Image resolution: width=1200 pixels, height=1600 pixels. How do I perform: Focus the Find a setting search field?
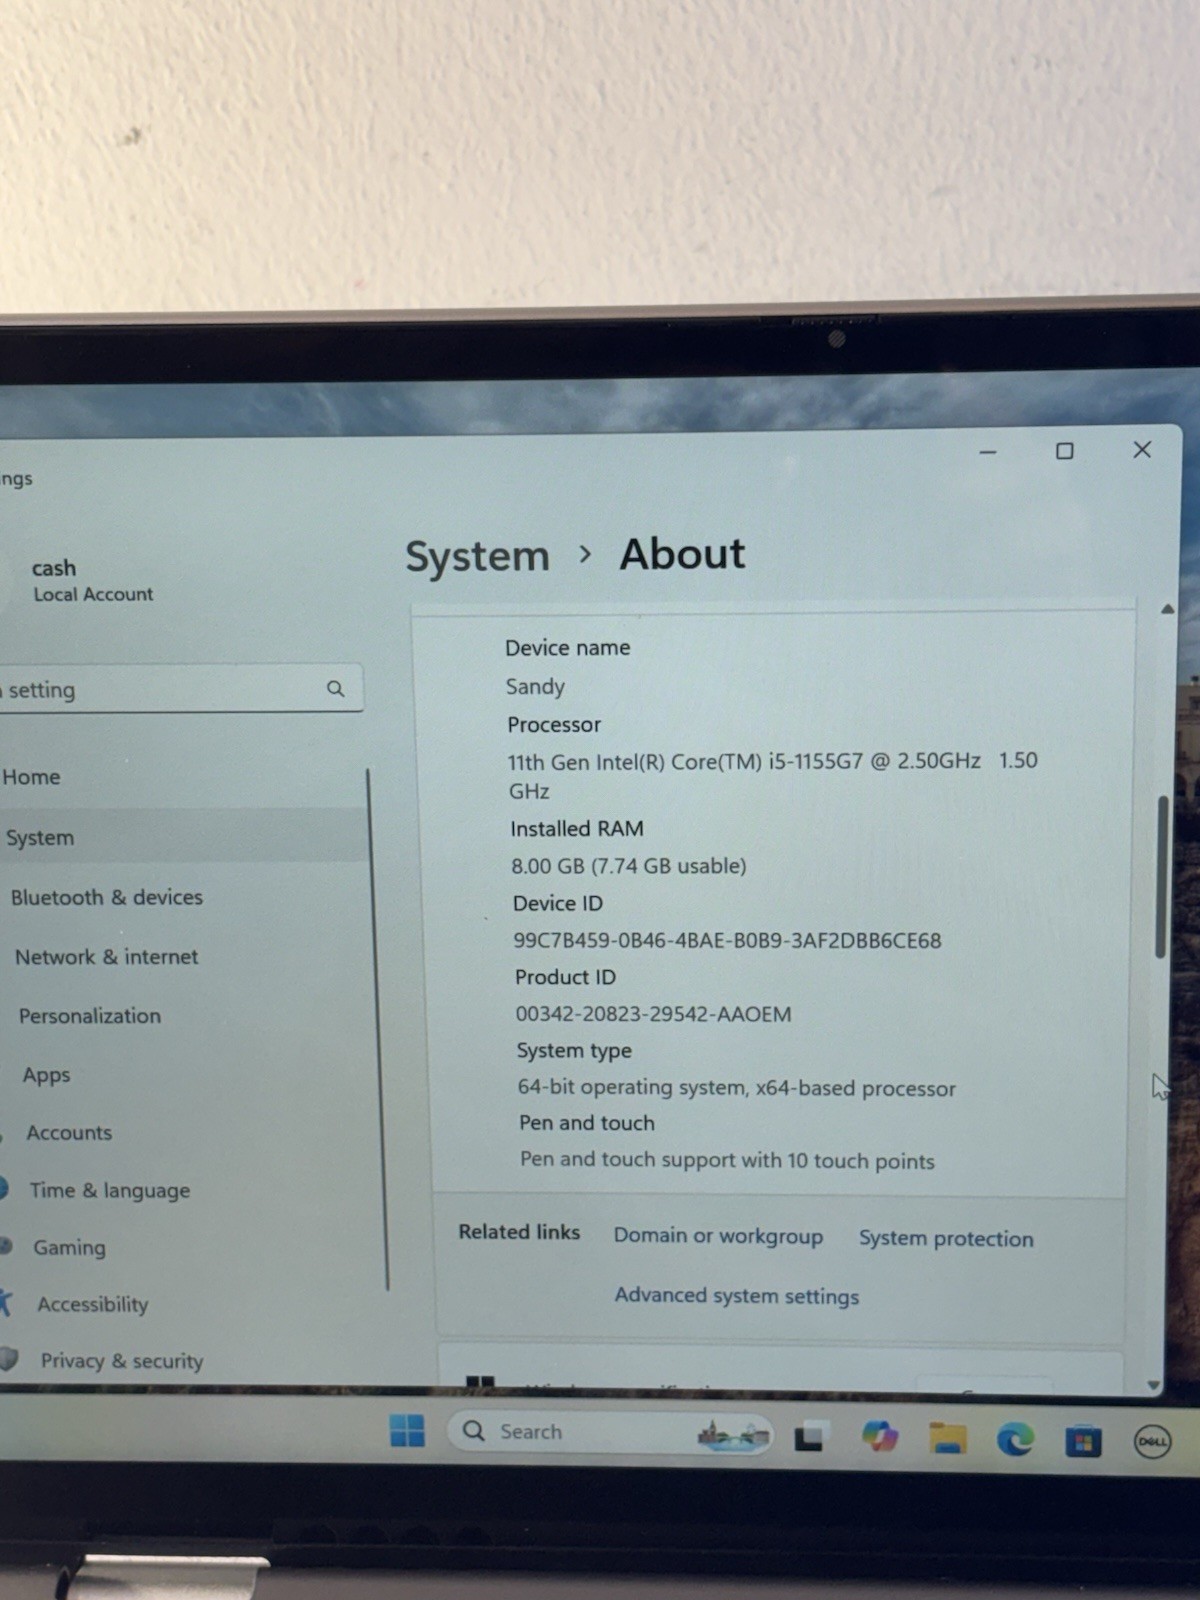[x=180, y=689]
